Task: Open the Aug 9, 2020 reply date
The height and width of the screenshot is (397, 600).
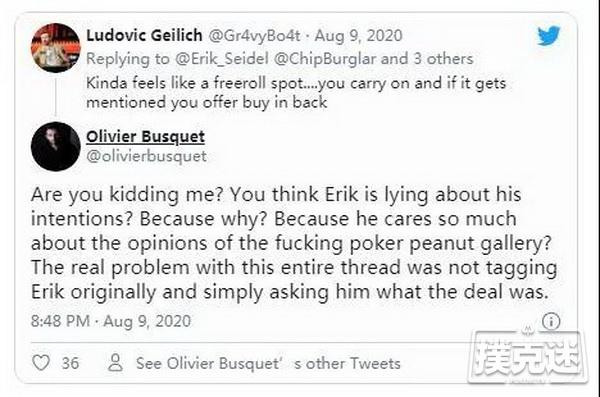Action: pyautogui.click(x=359, y=36)
